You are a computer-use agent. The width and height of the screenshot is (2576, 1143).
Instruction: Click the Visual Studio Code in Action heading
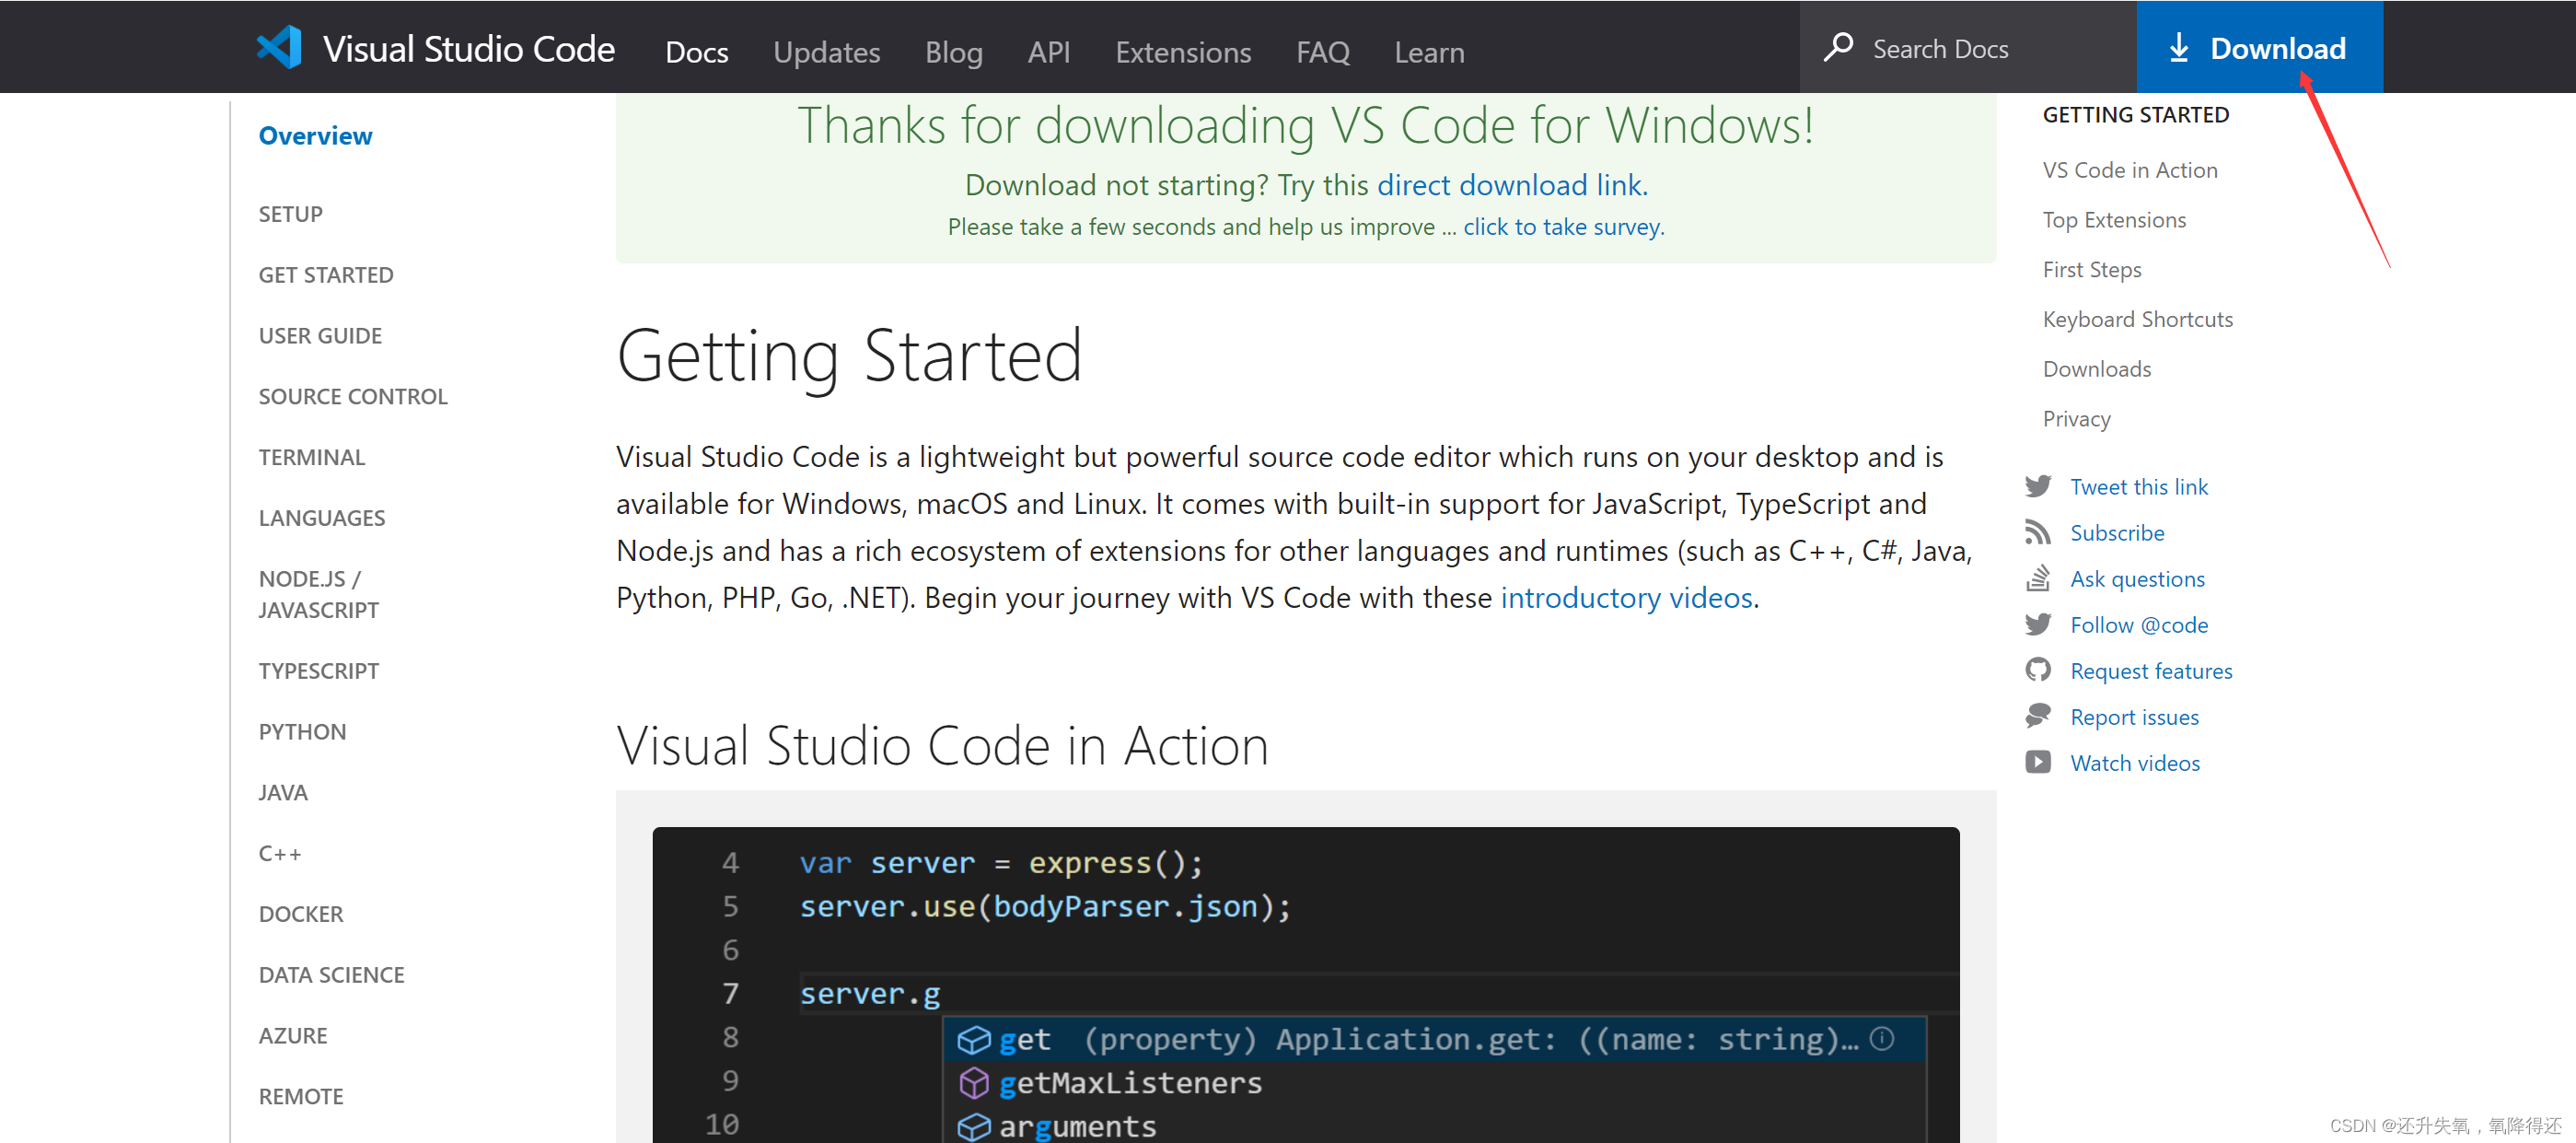(x=942, y=746)
